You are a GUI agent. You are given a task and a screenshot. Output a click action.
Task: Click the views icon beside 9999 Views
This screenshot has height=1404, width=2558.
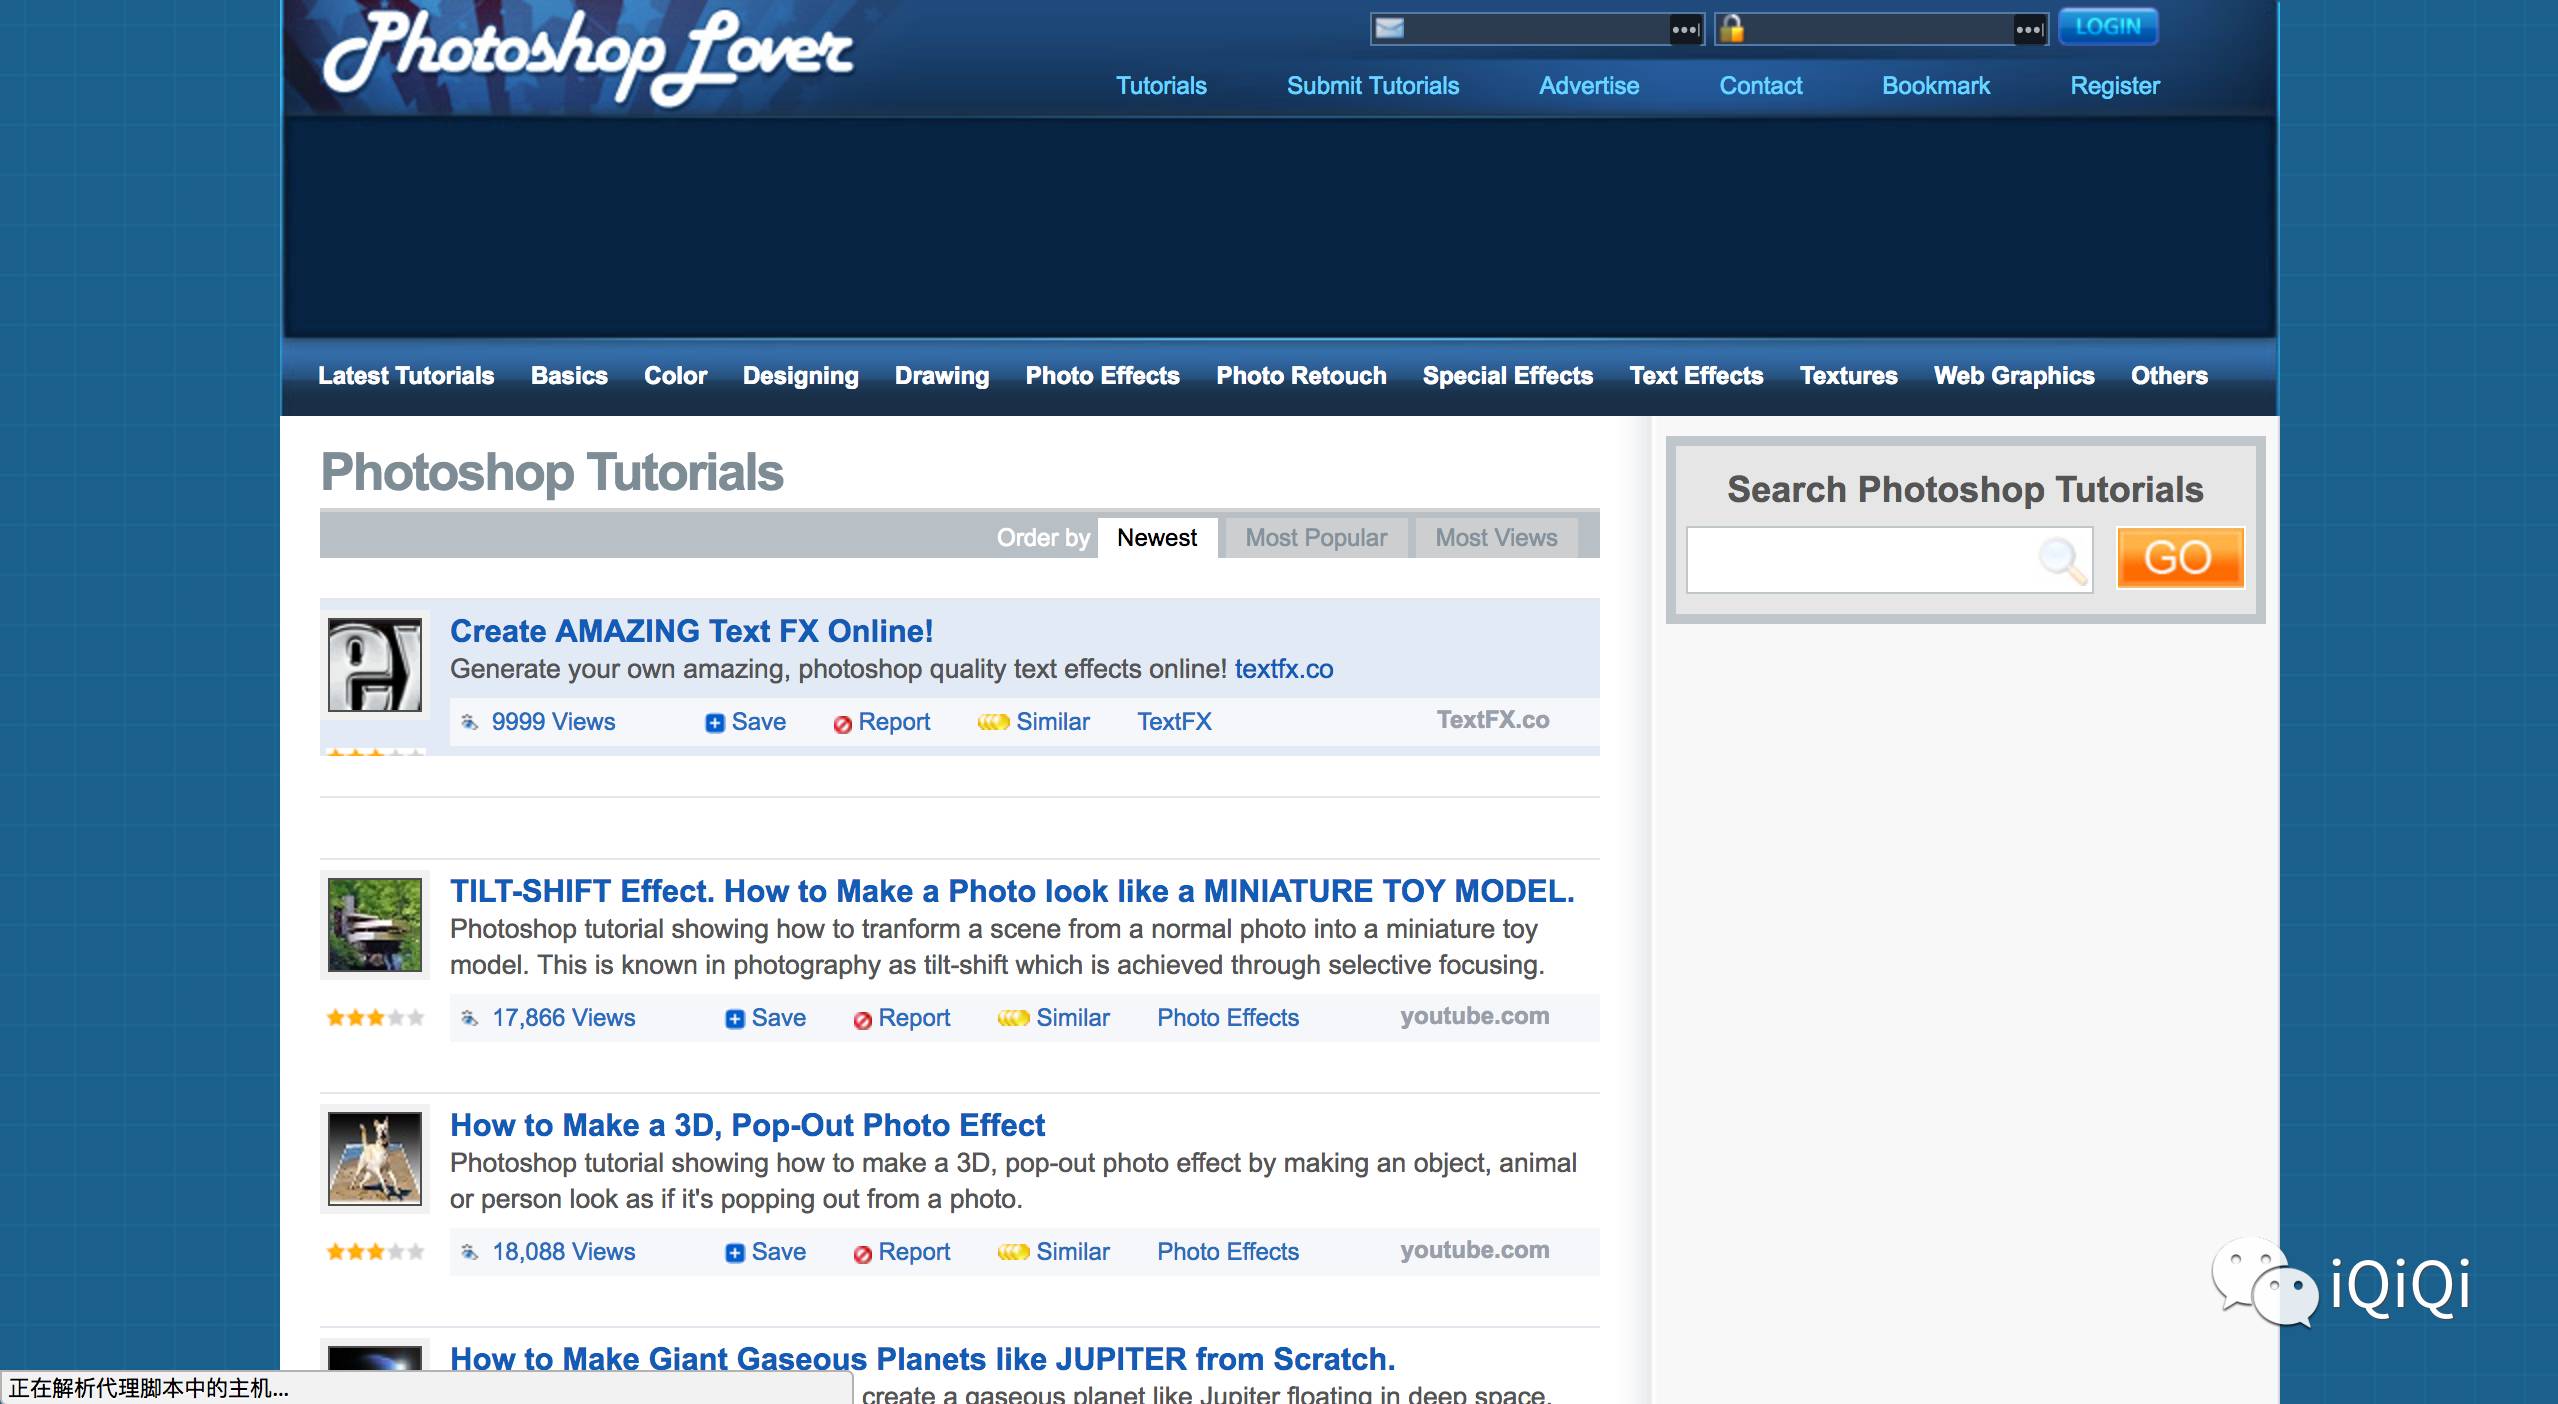469,721
